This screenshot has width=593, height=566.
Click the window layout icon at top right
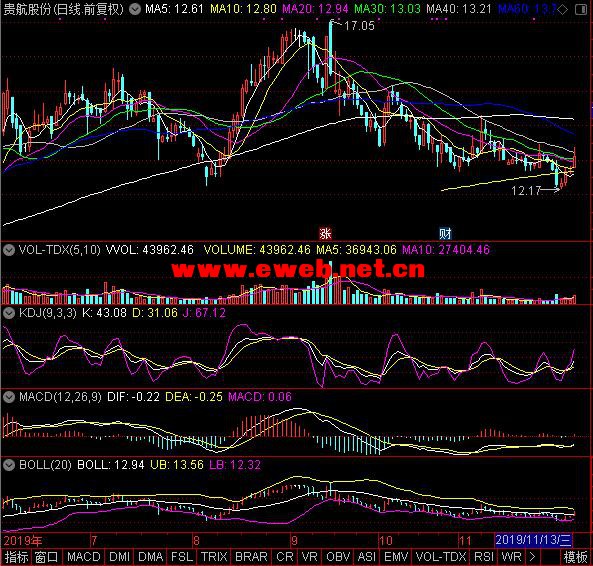(x=581, y=9)
